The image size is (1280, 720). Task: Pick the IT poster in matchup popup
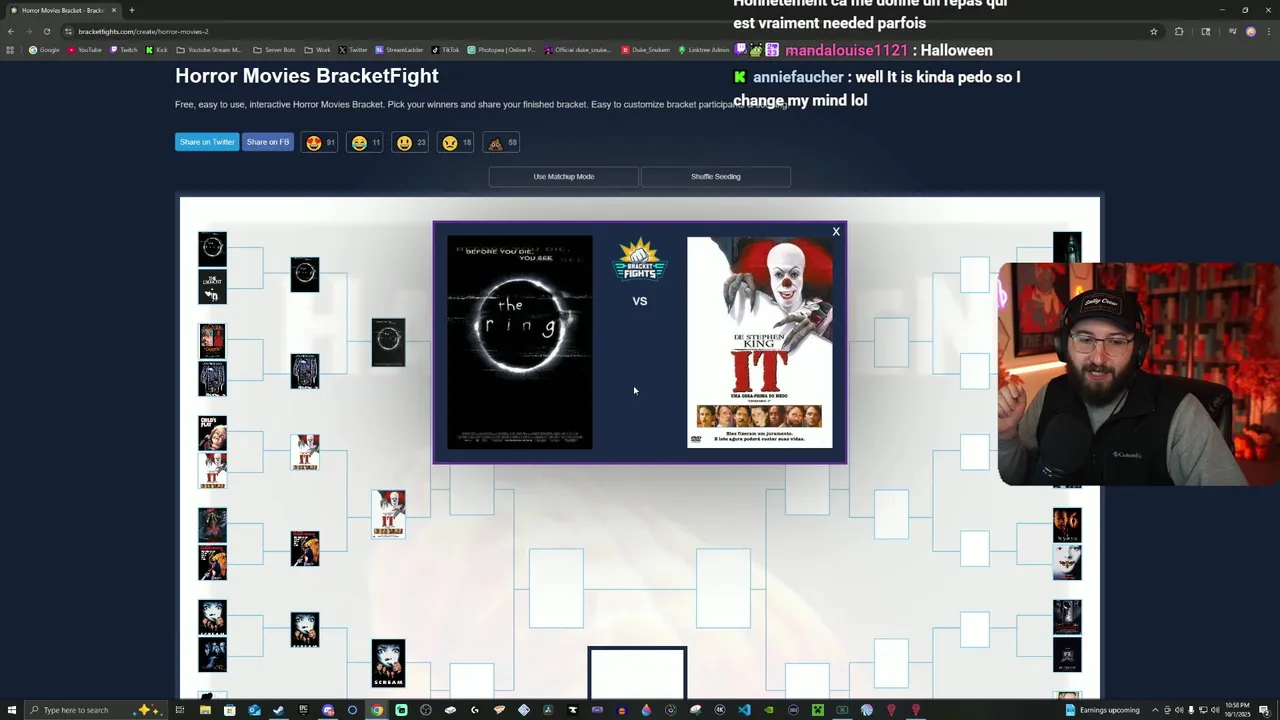[760, 342]
